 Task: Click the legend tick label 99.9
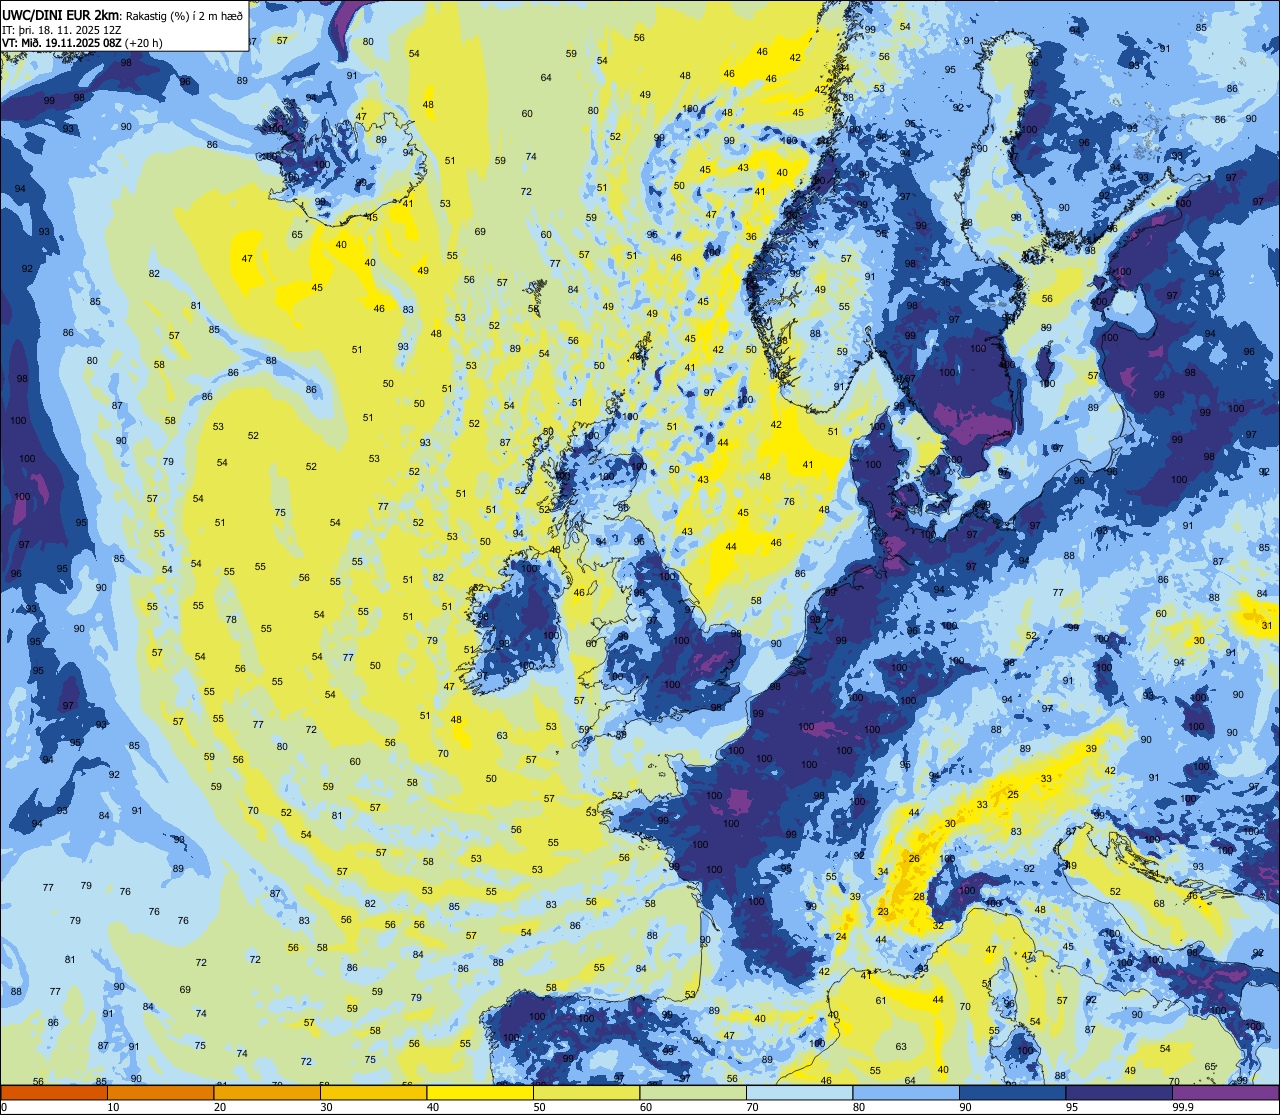pyautogui.click(x=1184, y=1107)
